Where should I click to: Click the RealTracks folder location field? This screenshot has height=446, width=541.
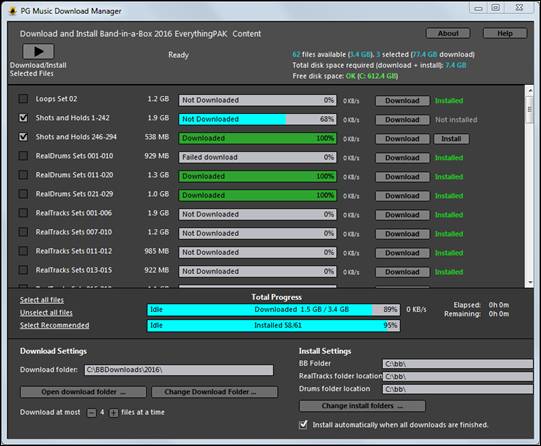point(458,376)
